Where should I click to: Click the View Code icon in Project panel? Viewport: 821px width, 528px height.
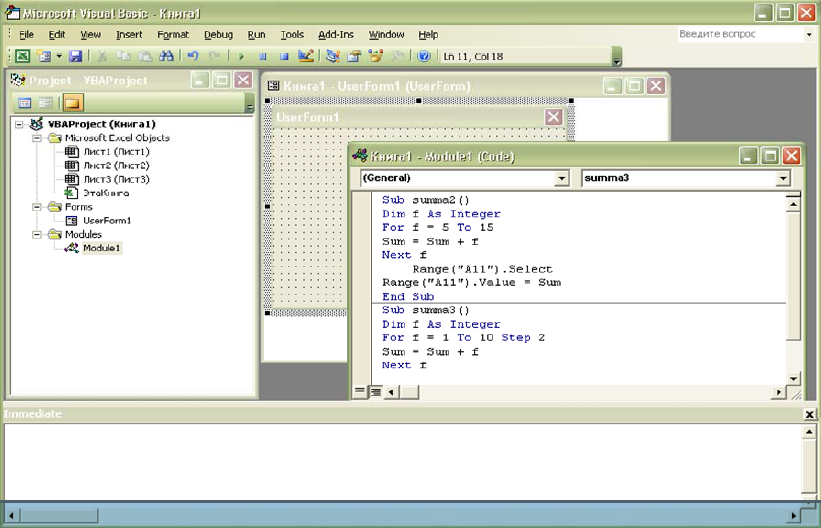tap(25, 103)
